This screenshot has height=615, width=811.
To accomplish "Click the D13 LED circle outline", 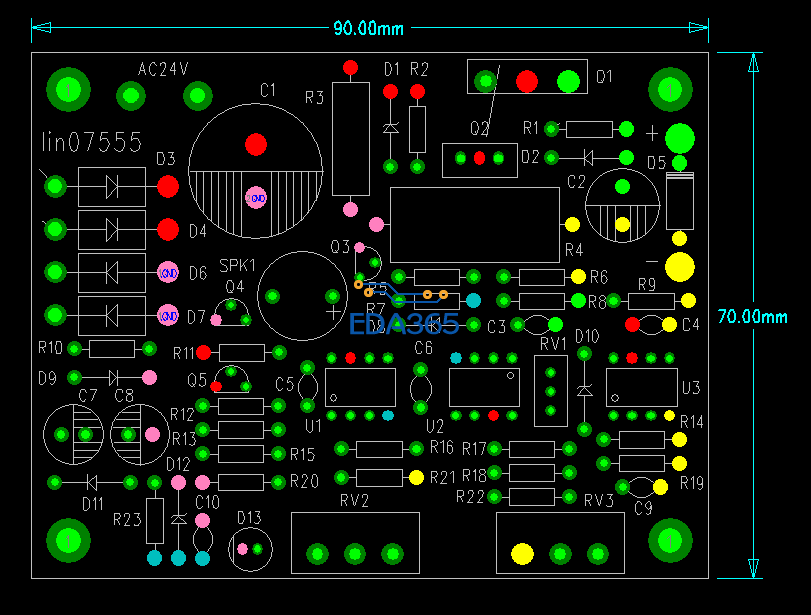I will tap(250, 549).
